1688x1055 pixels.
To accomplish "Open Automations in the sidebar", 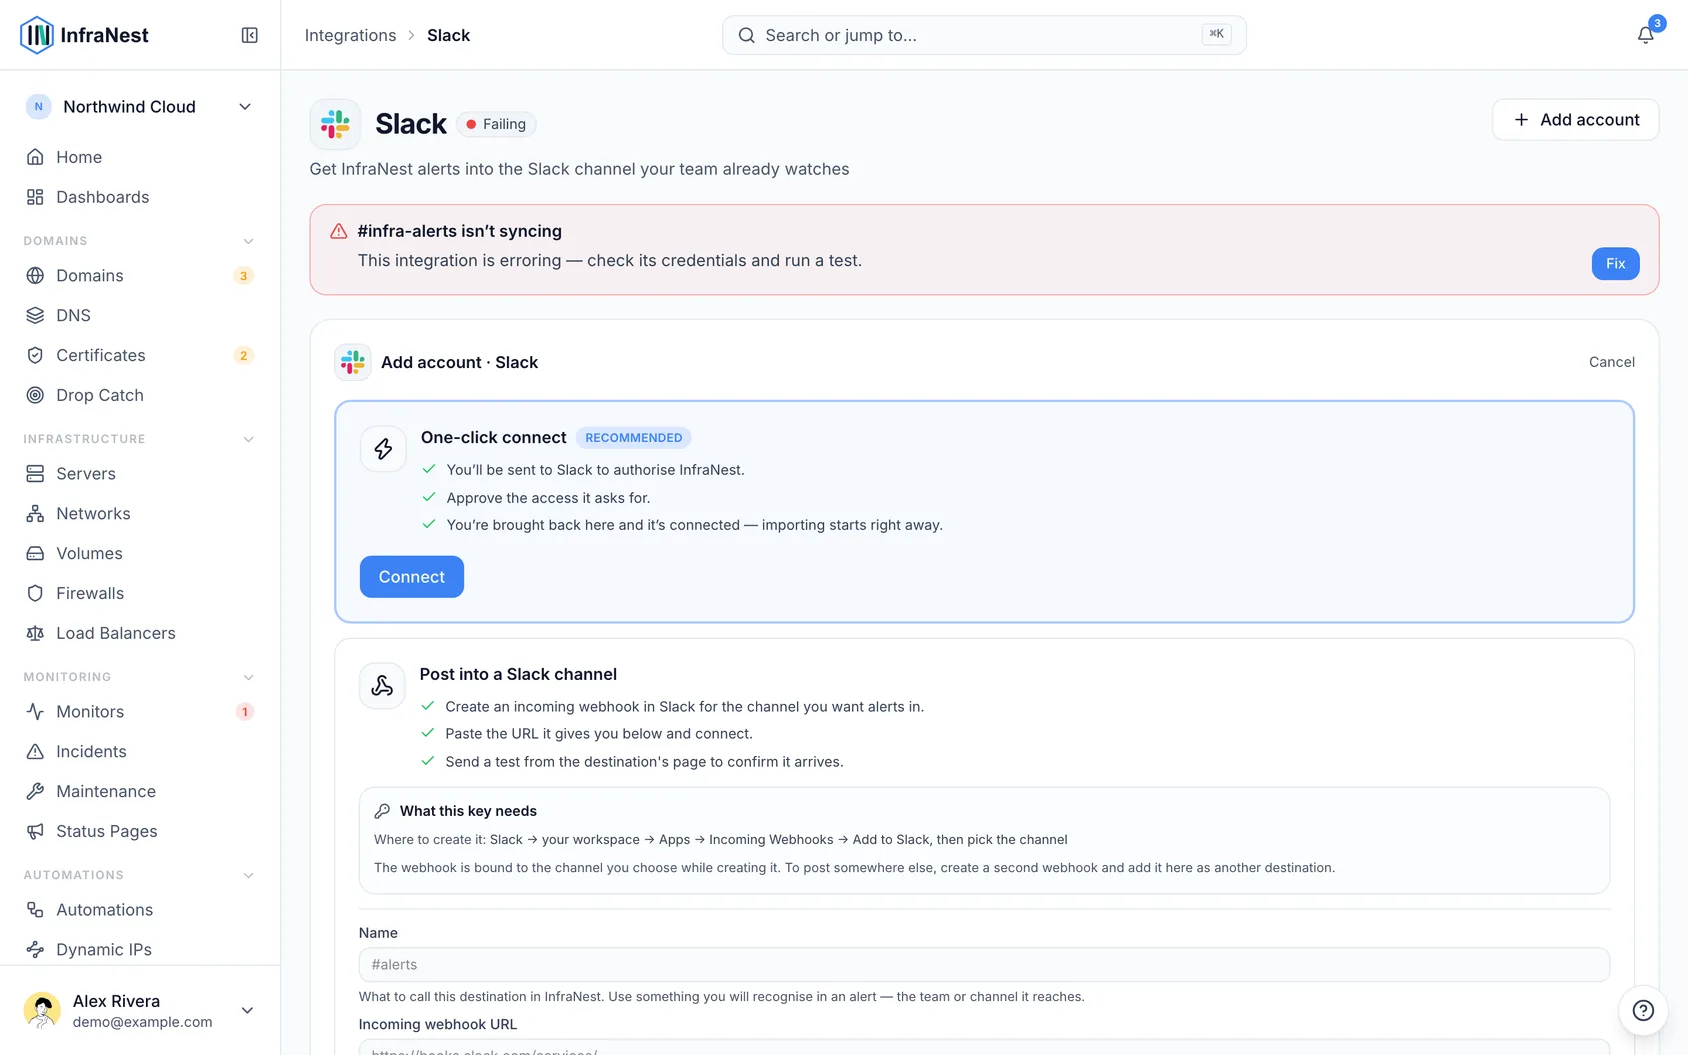I will tap(140, 909).
